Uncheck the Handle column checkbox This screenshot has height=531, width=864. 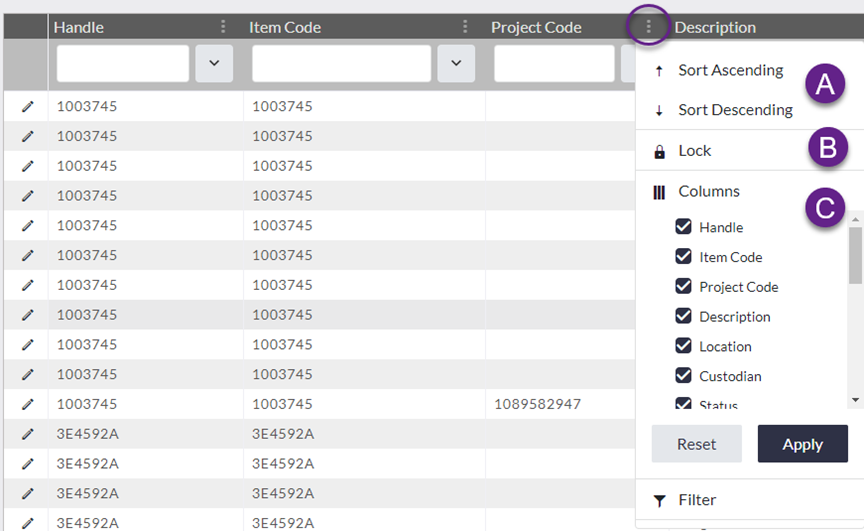point(683,226)
